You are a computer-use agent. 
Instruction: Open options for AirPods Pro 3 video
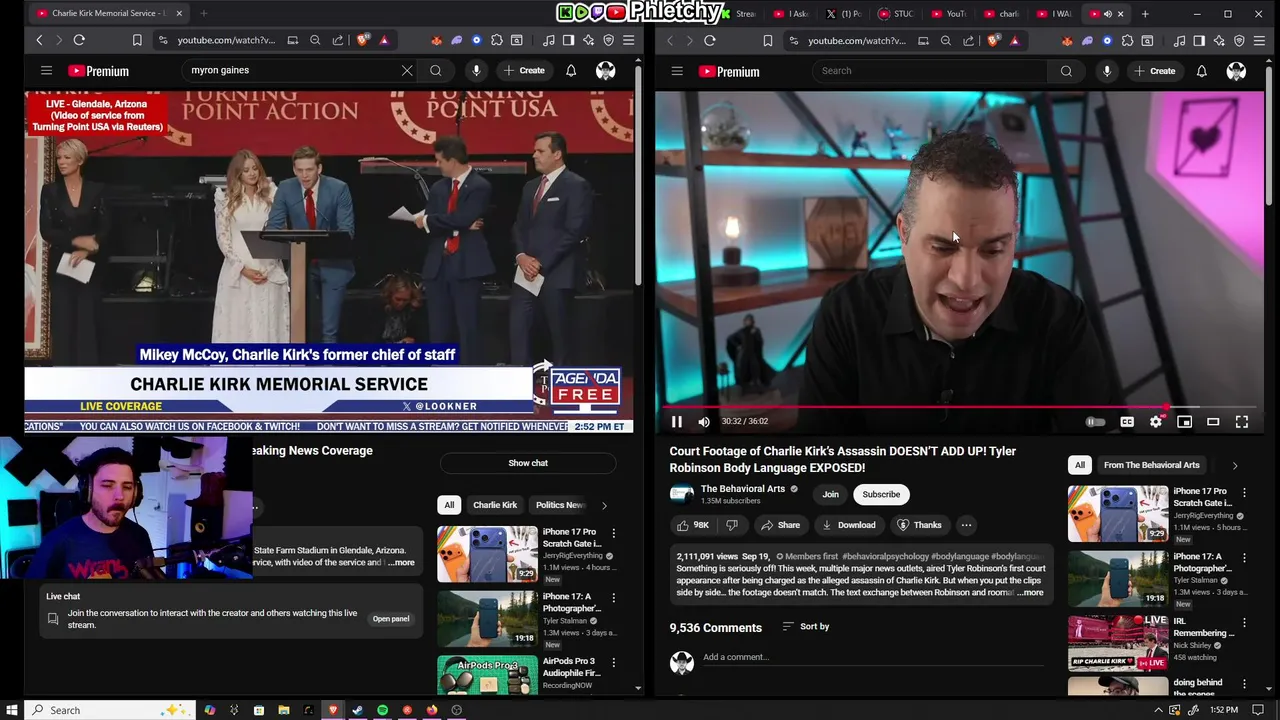pyautogui.click(x=613, y=663)
